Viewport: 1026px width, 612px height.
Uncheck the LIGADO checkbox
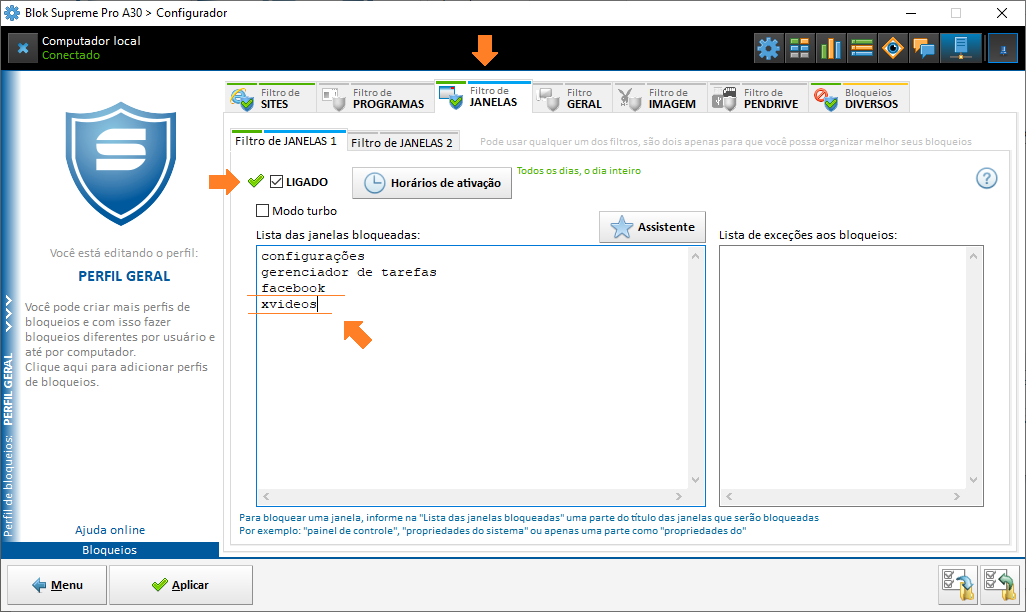coord(277,182)
